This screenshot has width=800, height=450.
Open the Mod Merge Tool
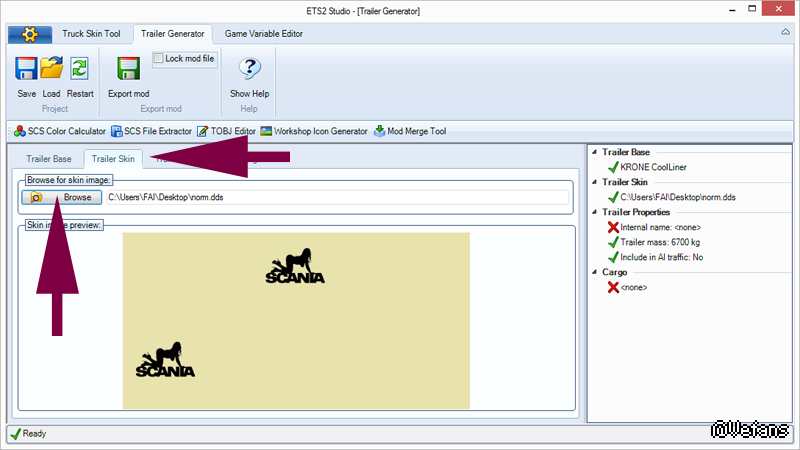click(410, 131)
